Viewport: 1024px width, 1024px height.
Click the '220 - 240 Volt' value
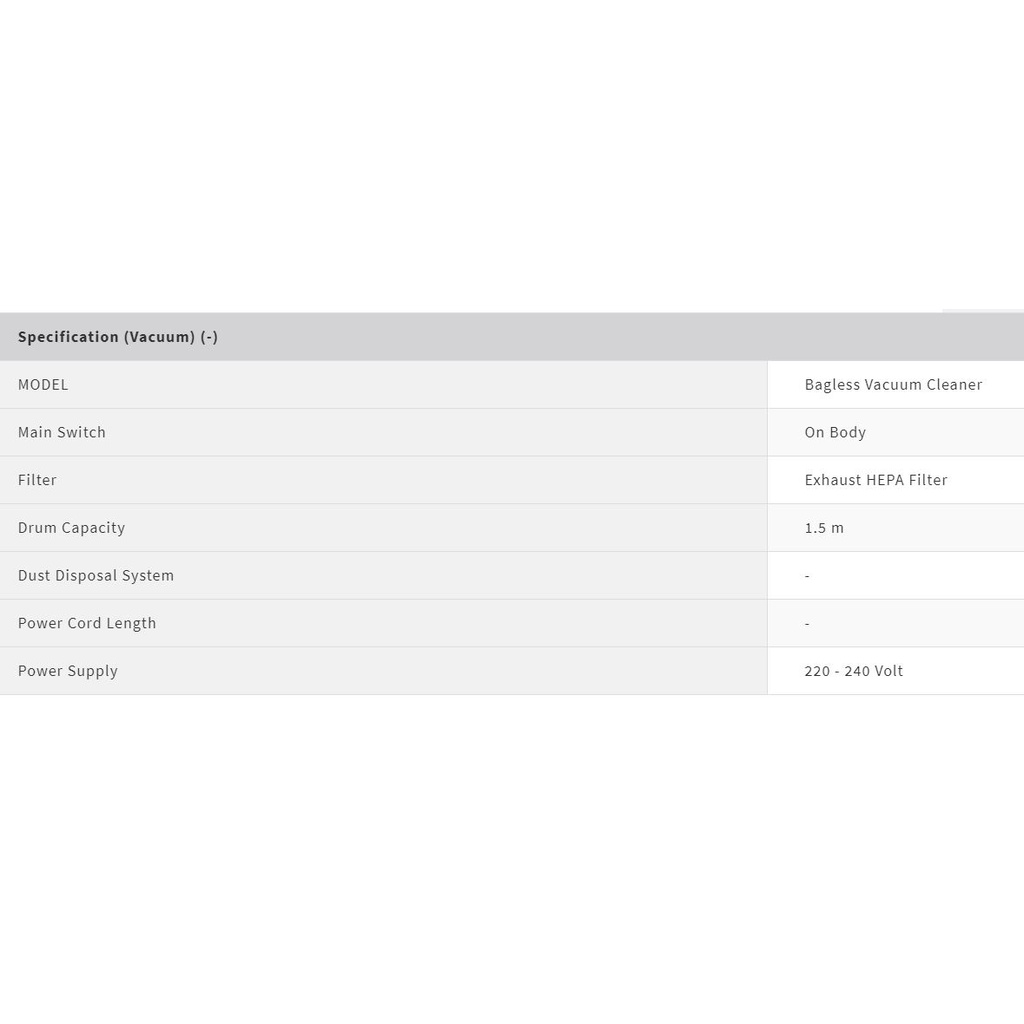point(853,671)
